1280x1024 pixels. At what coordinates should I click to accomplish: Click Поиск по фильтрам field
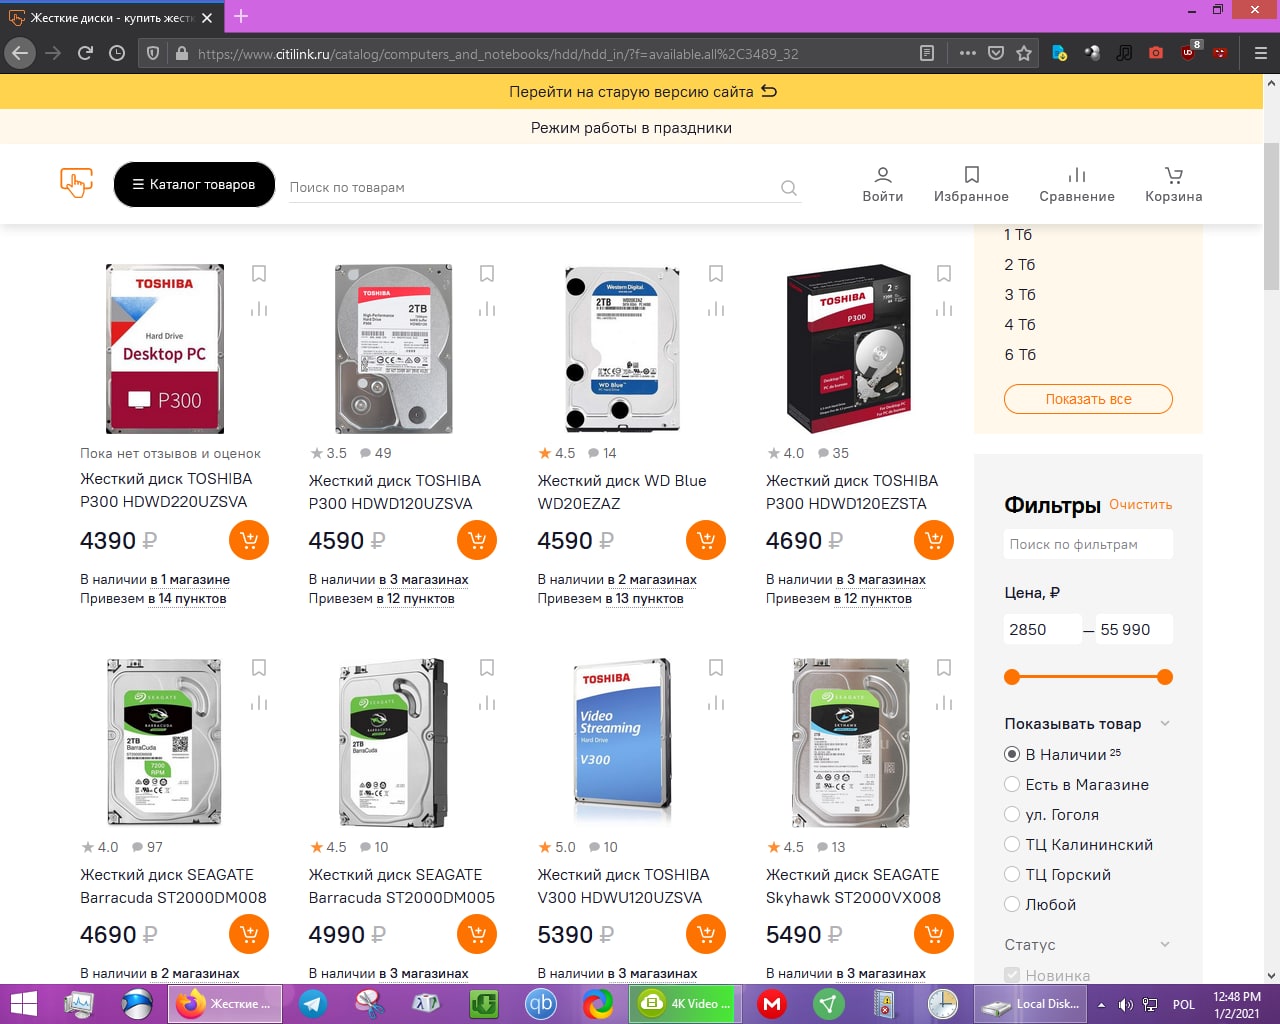[1088, 544]
